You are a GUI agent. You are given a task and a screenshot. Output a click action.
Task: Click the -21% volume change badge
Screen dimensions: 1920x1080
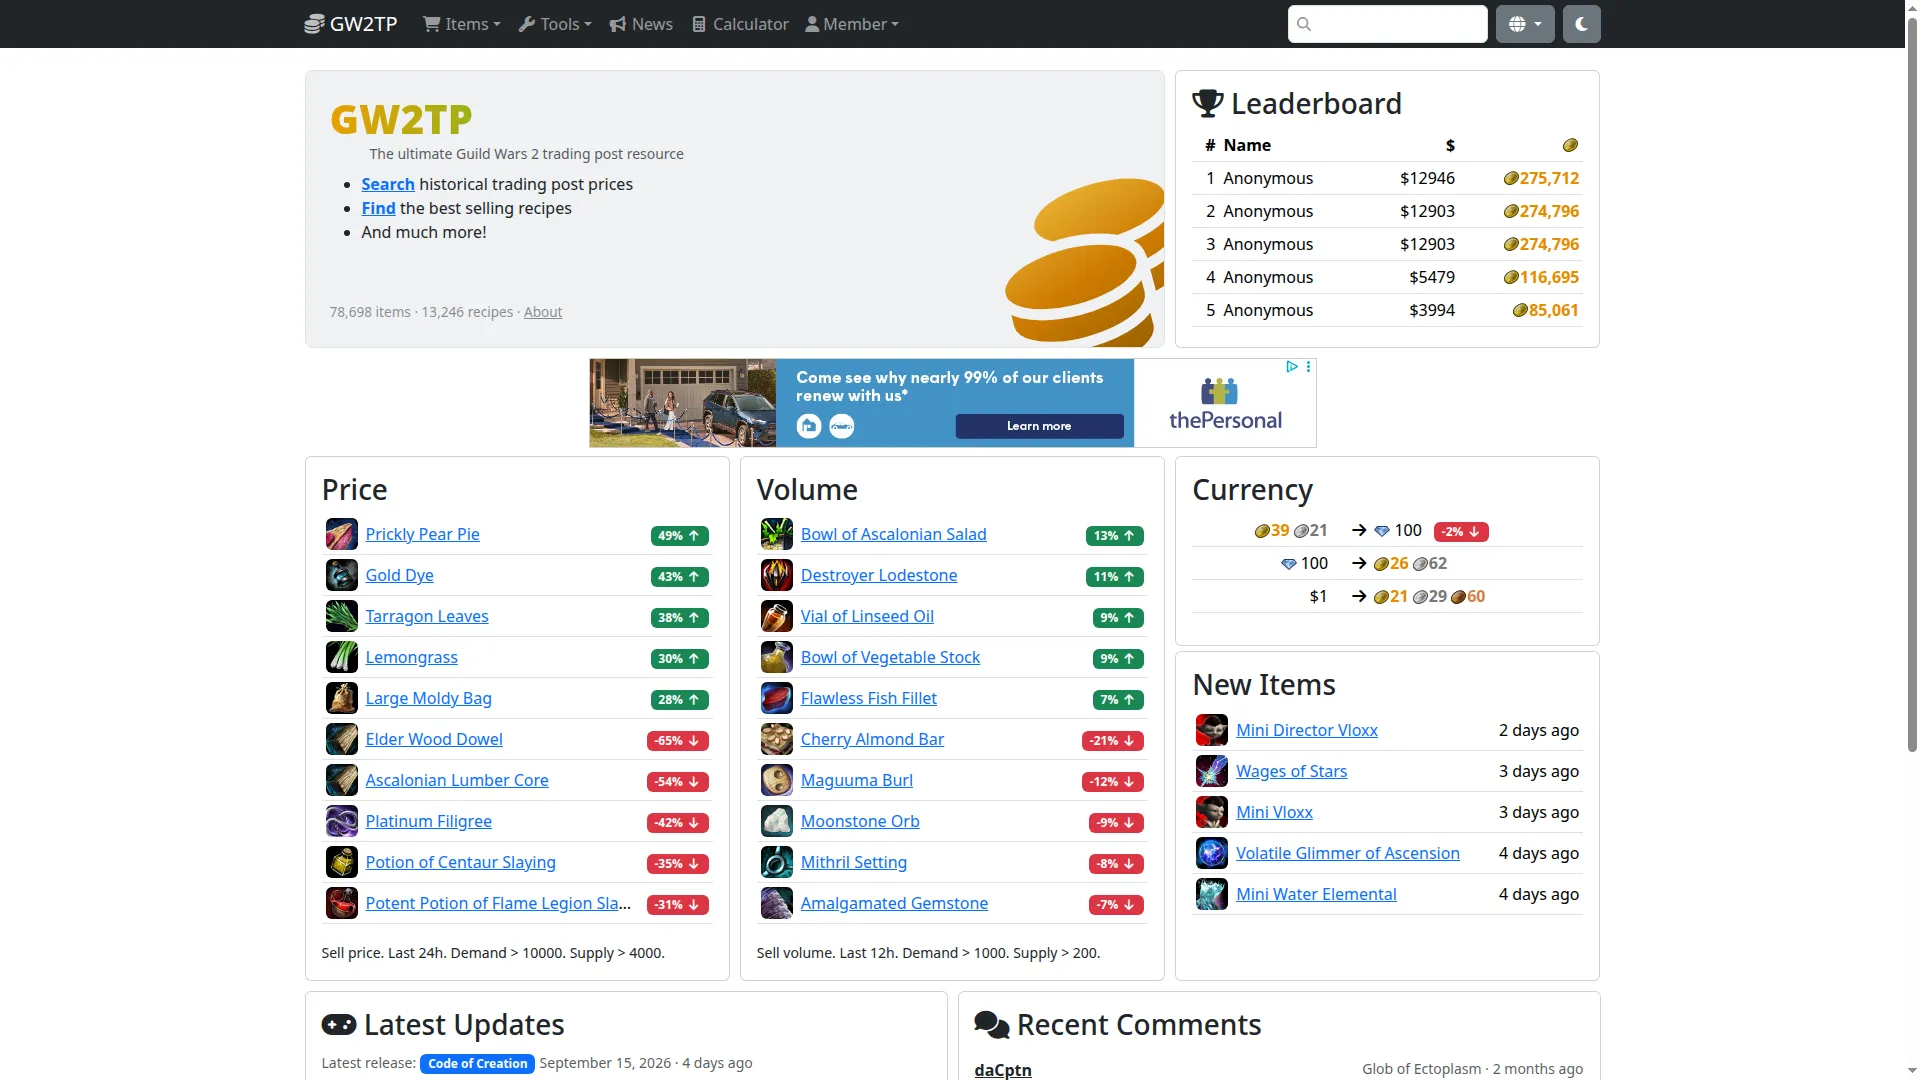click(x=1113, y=741)
